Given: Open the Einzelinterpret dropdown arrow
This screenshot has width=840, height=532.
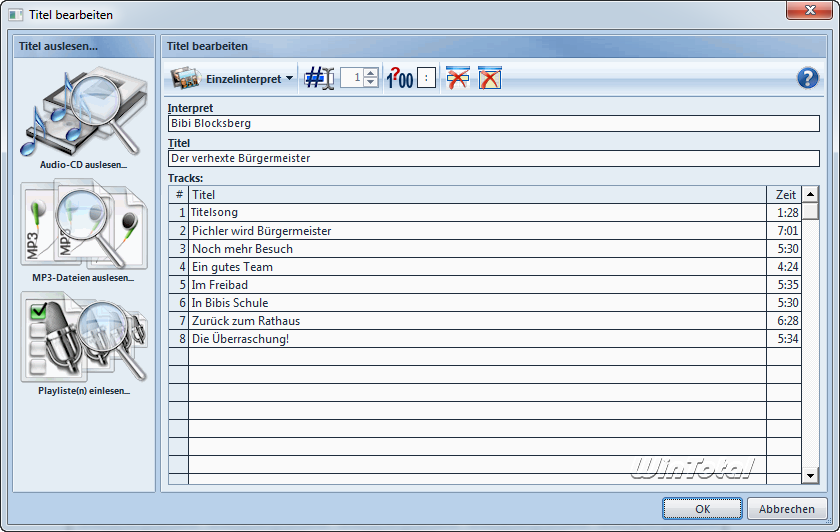Looking at the screenshot, I should pos(289,78).
